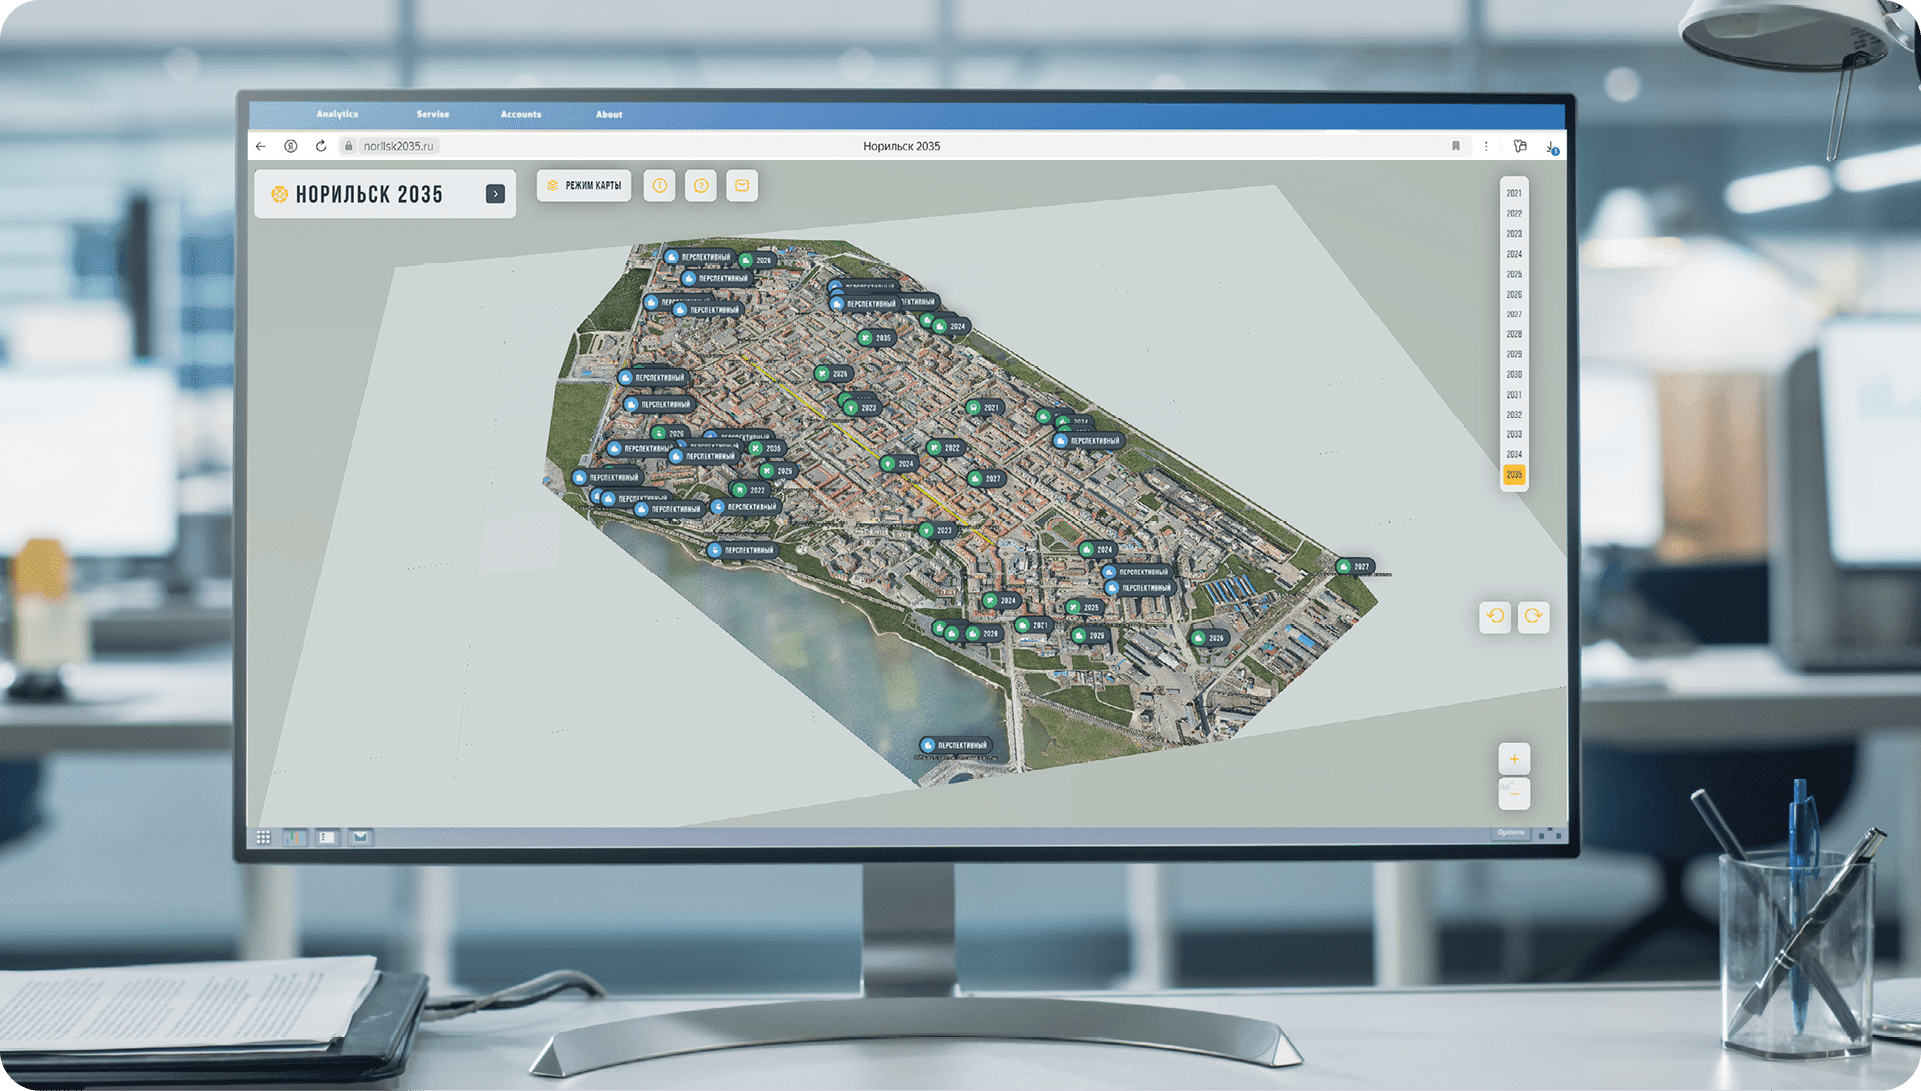The height and width of the screenshot is (1091, 1921).
Task: Toggle Режим карты map mode
Action: point(584,186)
